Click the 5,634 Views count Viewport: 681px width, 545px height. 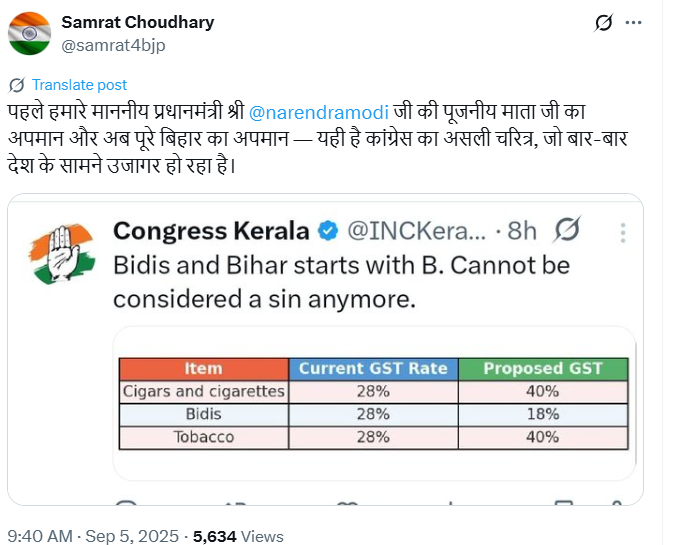coord(238,536)
